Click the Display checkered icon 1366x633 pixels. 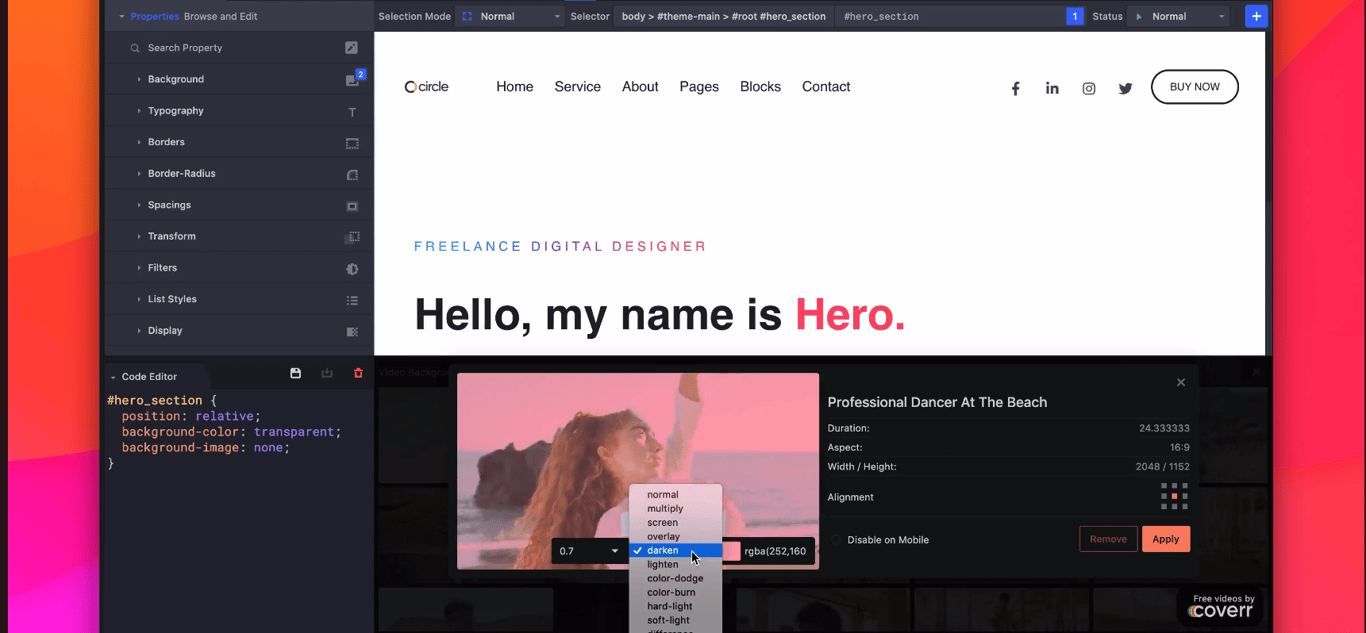tap(352, 331)
